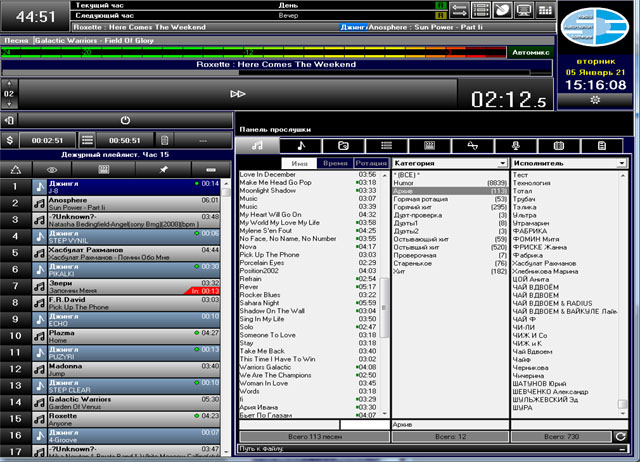The height and width of the screenshot is (462, 640).
Task: Click the 00:02:51 timer button
Action: click(47, 140)
